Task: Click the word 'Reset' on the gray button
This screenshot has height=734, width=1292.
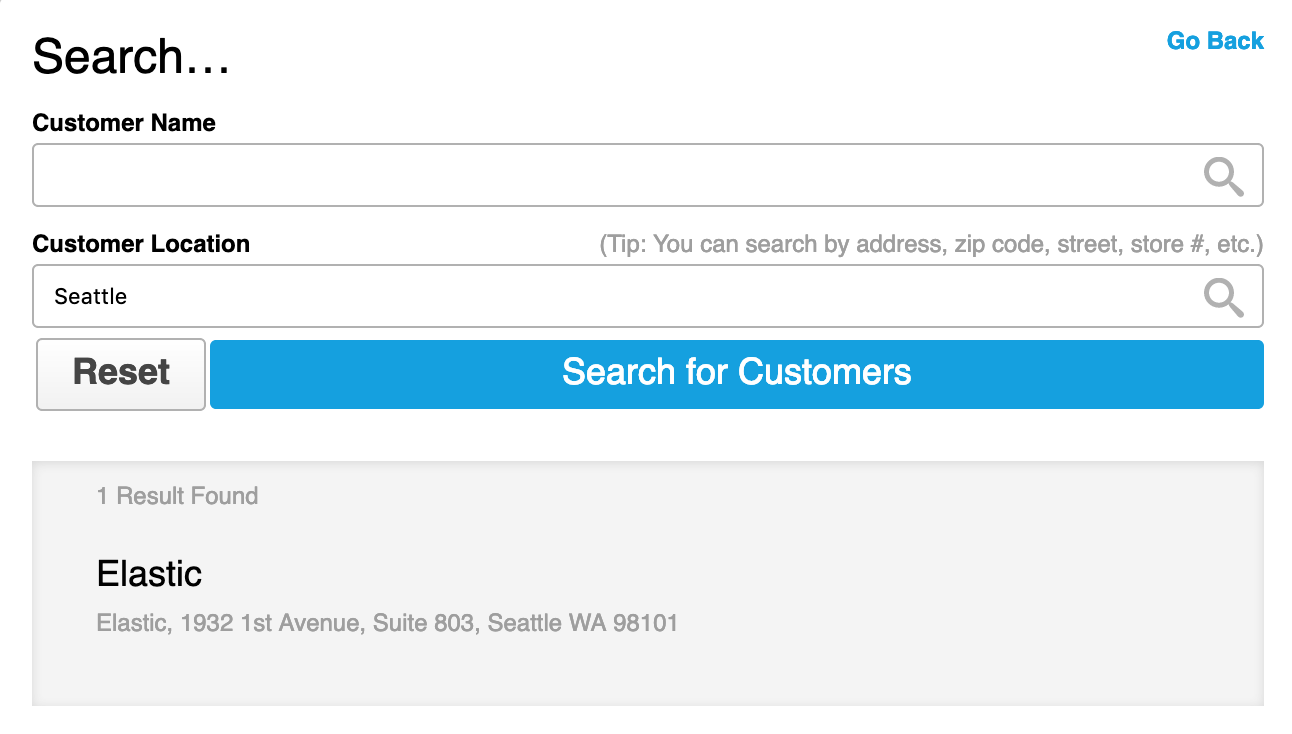Action: (x=121, y=373)
